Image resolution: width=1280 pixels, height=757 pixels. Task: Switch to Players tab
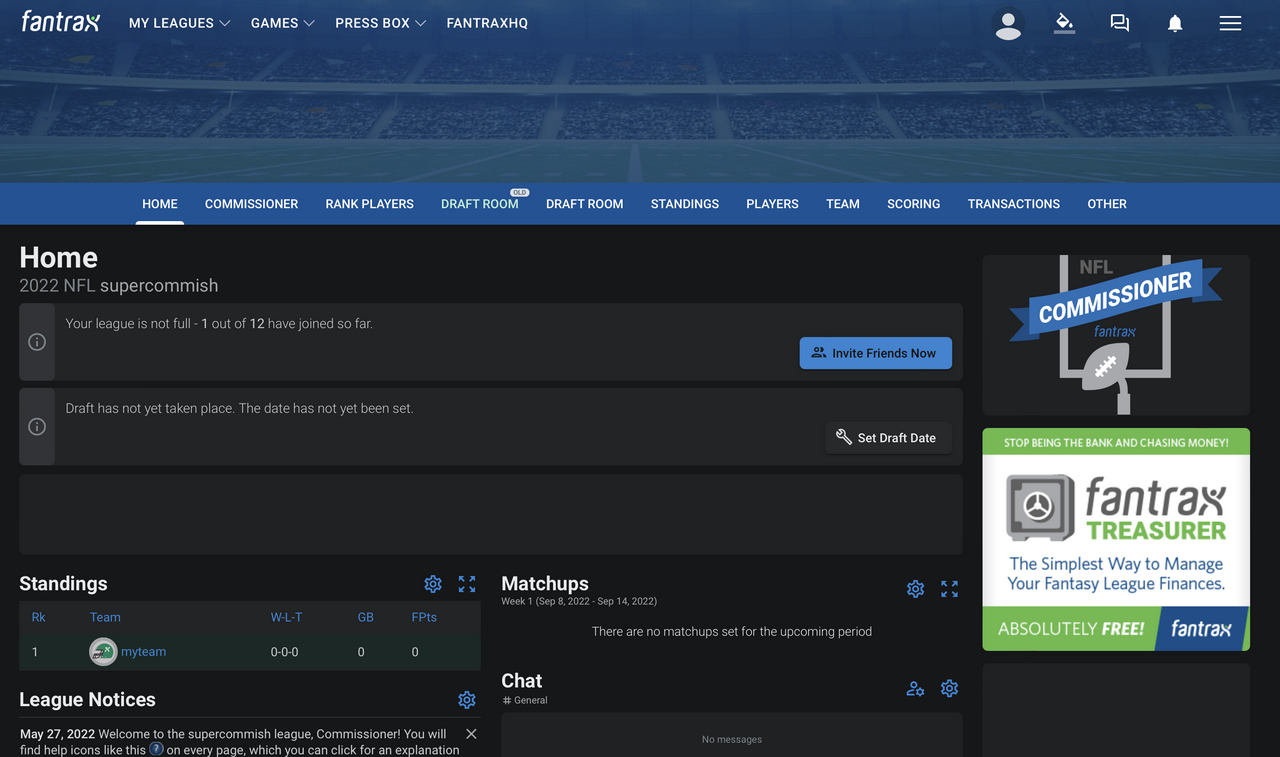pos(772,204)
